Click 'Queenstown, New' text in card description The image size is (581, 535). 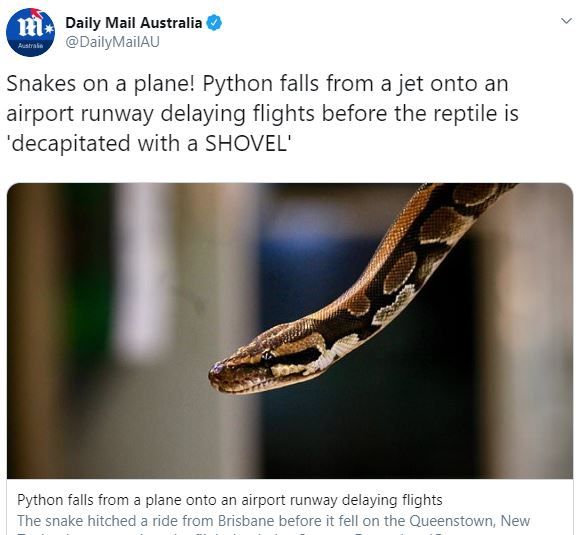pos(469,521)
